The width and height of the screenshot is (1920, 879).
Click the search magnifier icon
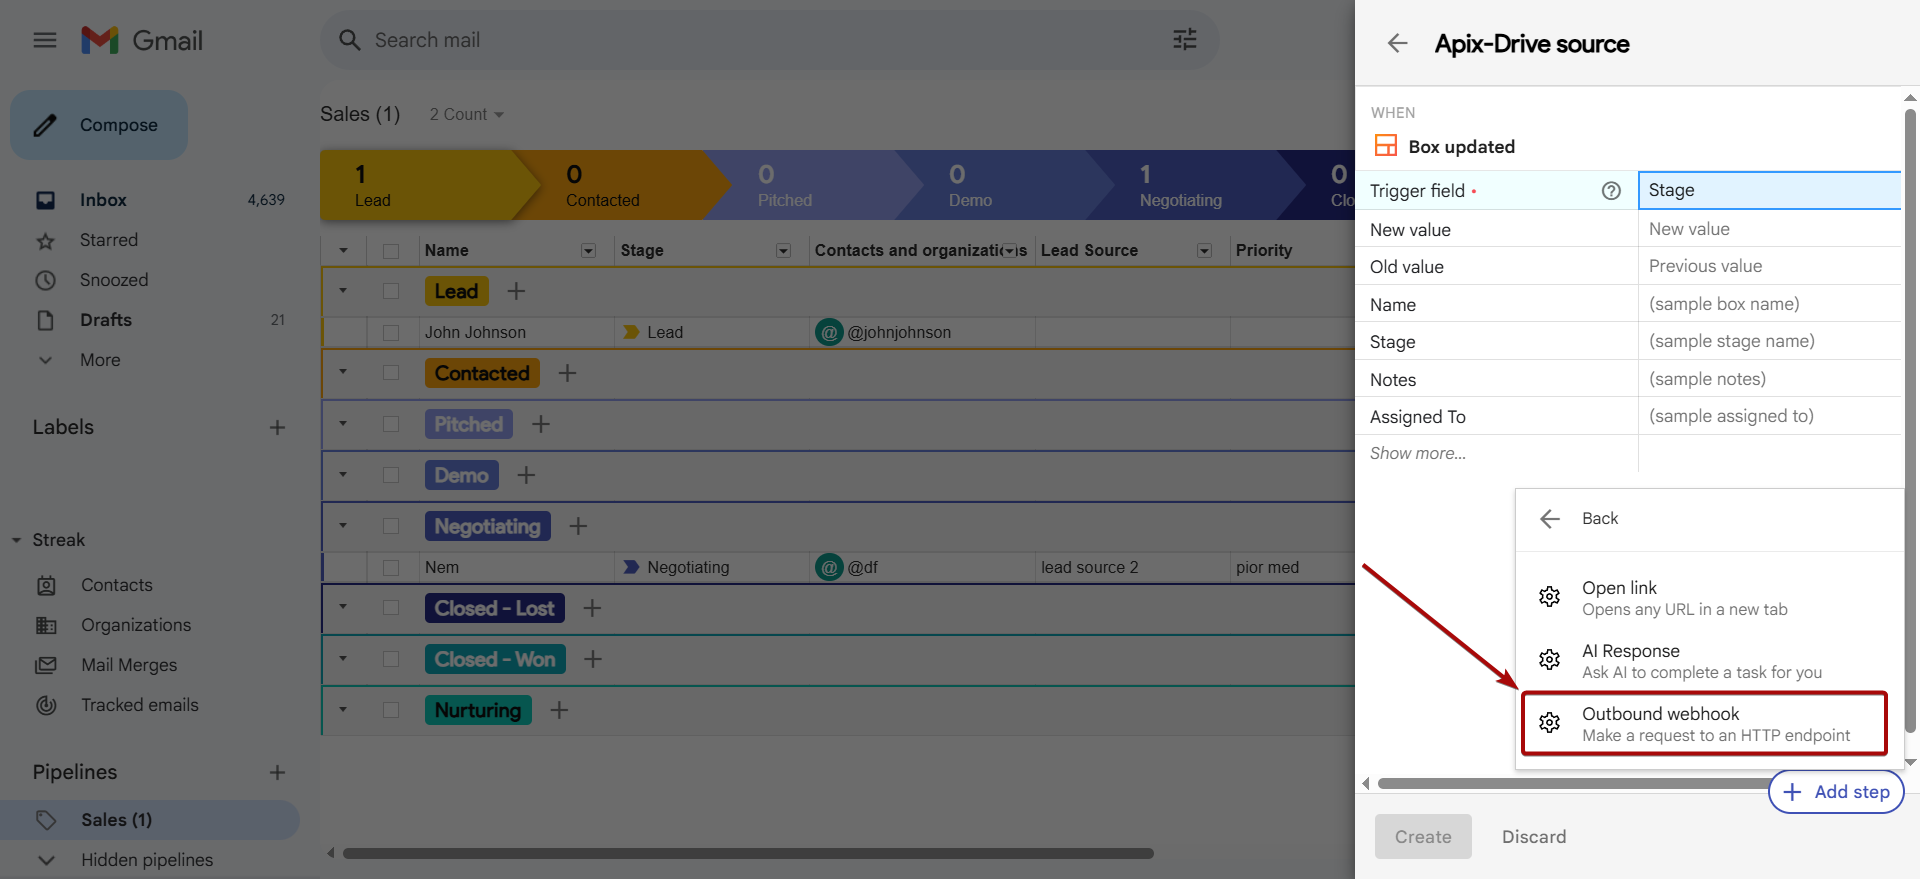pos(349,40)
